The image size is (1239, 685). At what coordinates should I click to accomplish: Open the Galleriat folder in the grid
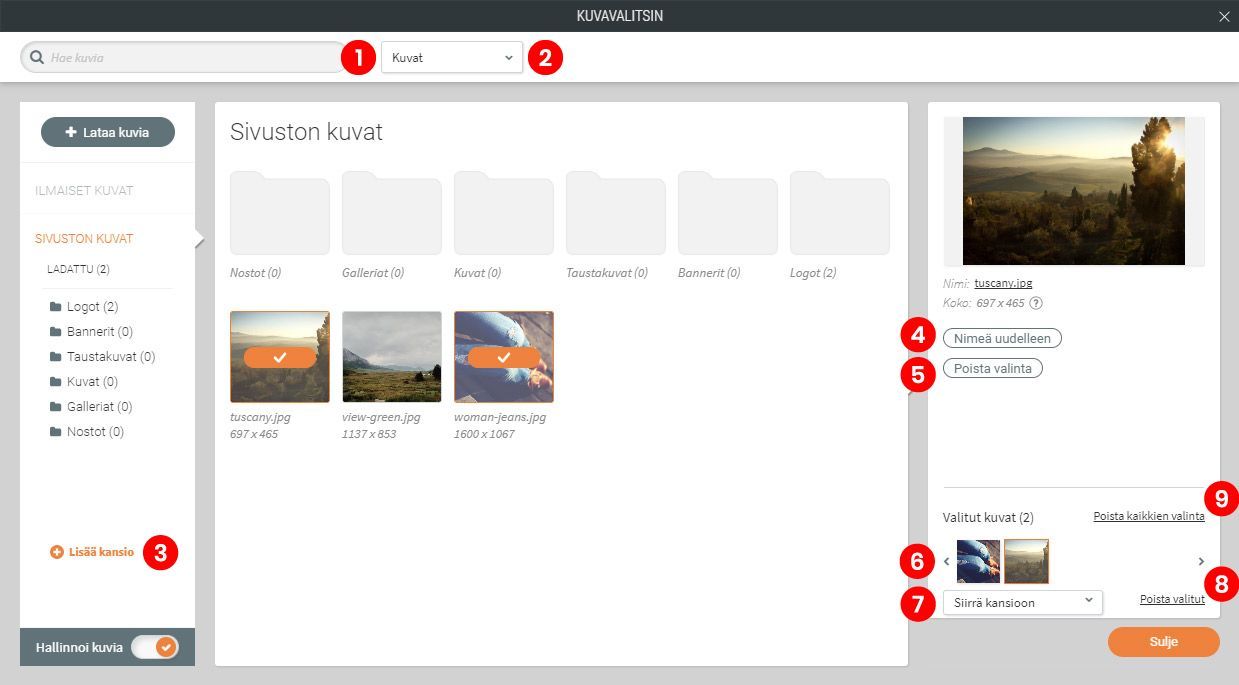pos(392,214)
